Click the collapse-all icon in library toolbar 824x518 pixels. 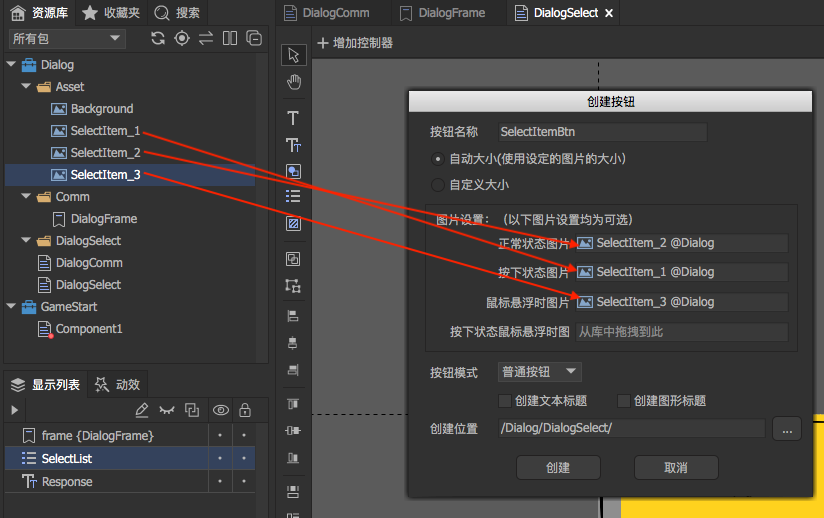pos(254,38)
